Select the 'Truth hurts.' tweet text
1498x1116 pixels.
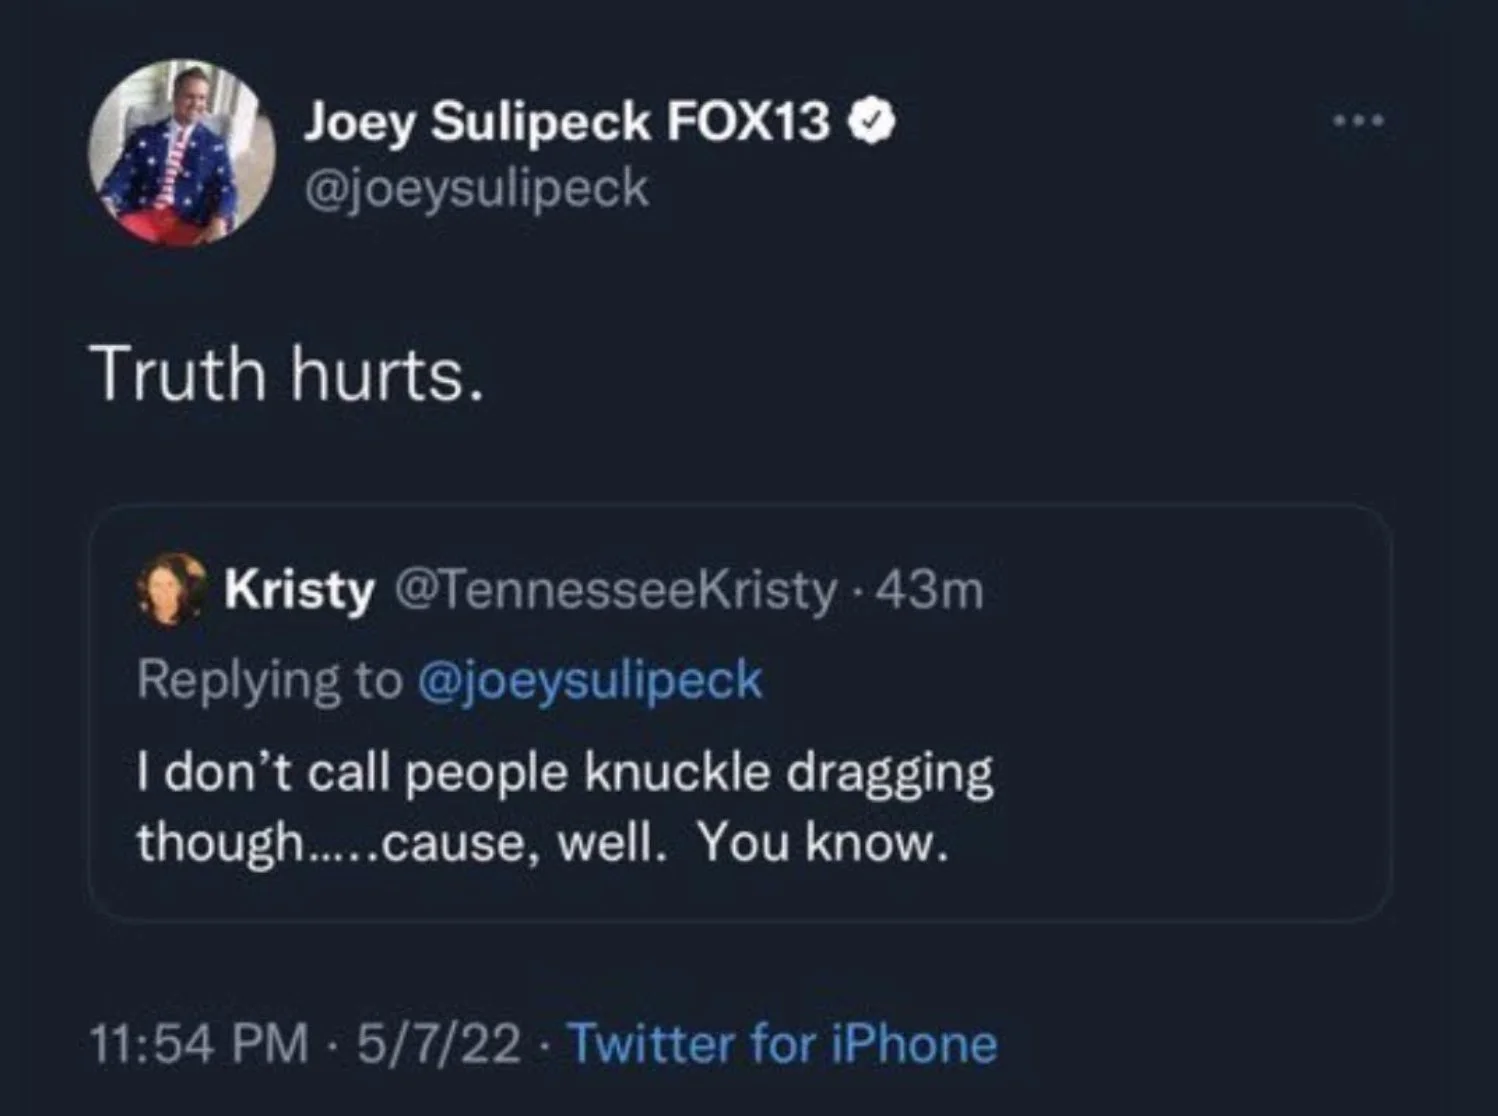pos(288,375)
